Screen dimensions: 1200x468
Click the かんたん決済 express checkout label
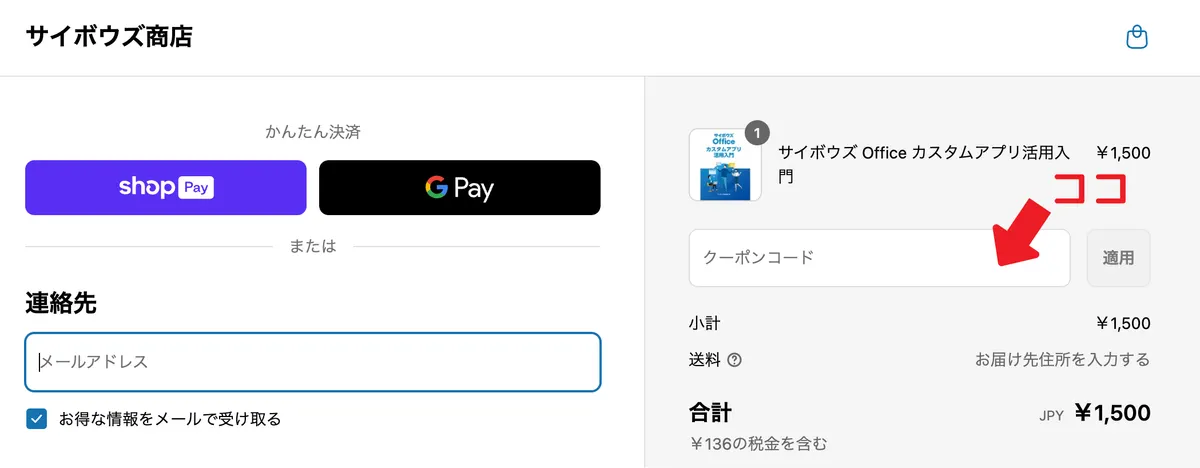(313, 131)
